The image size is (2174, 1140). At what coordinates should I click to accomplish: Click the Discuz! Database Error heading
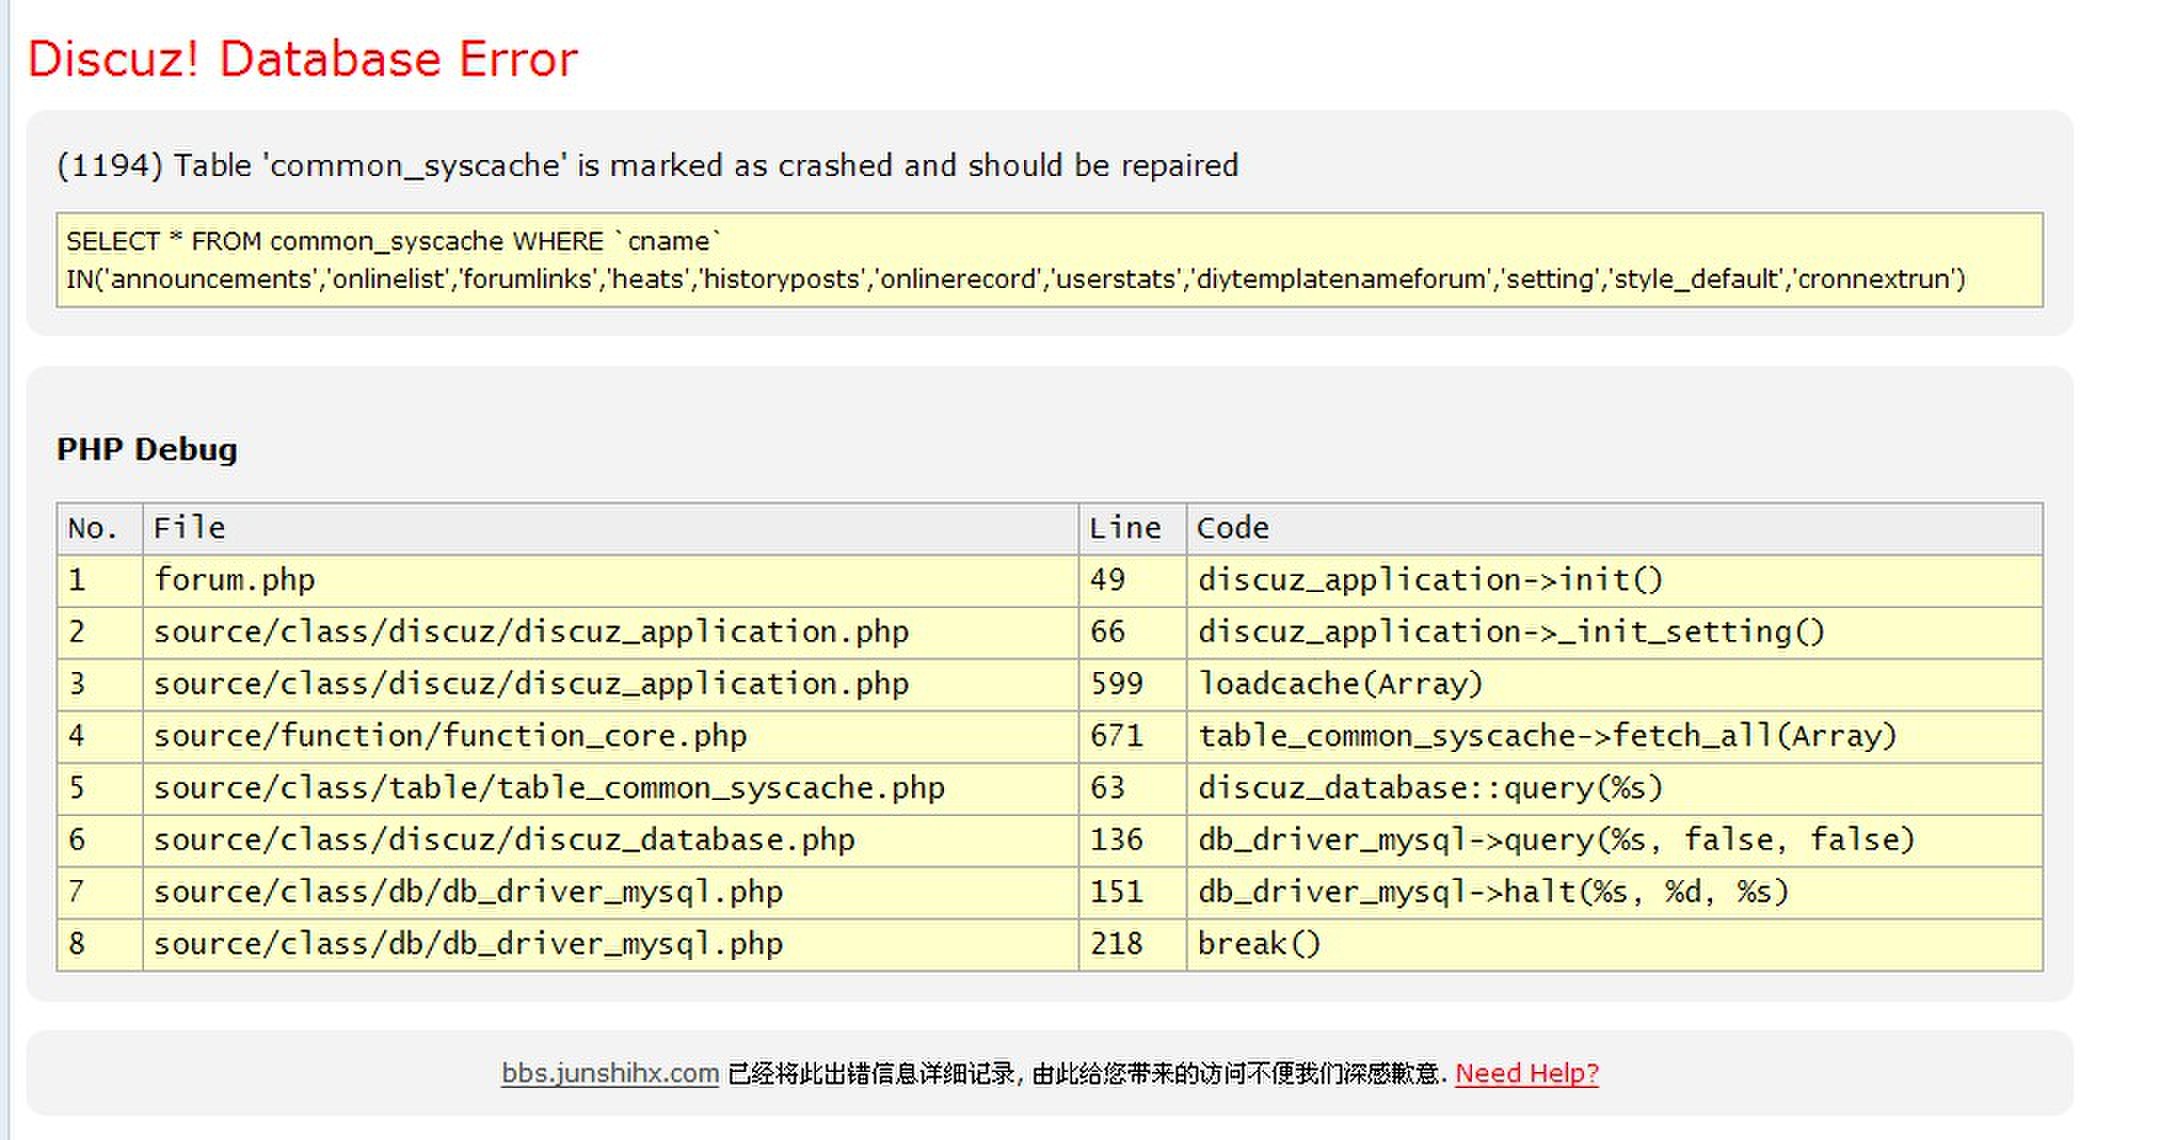302,58
